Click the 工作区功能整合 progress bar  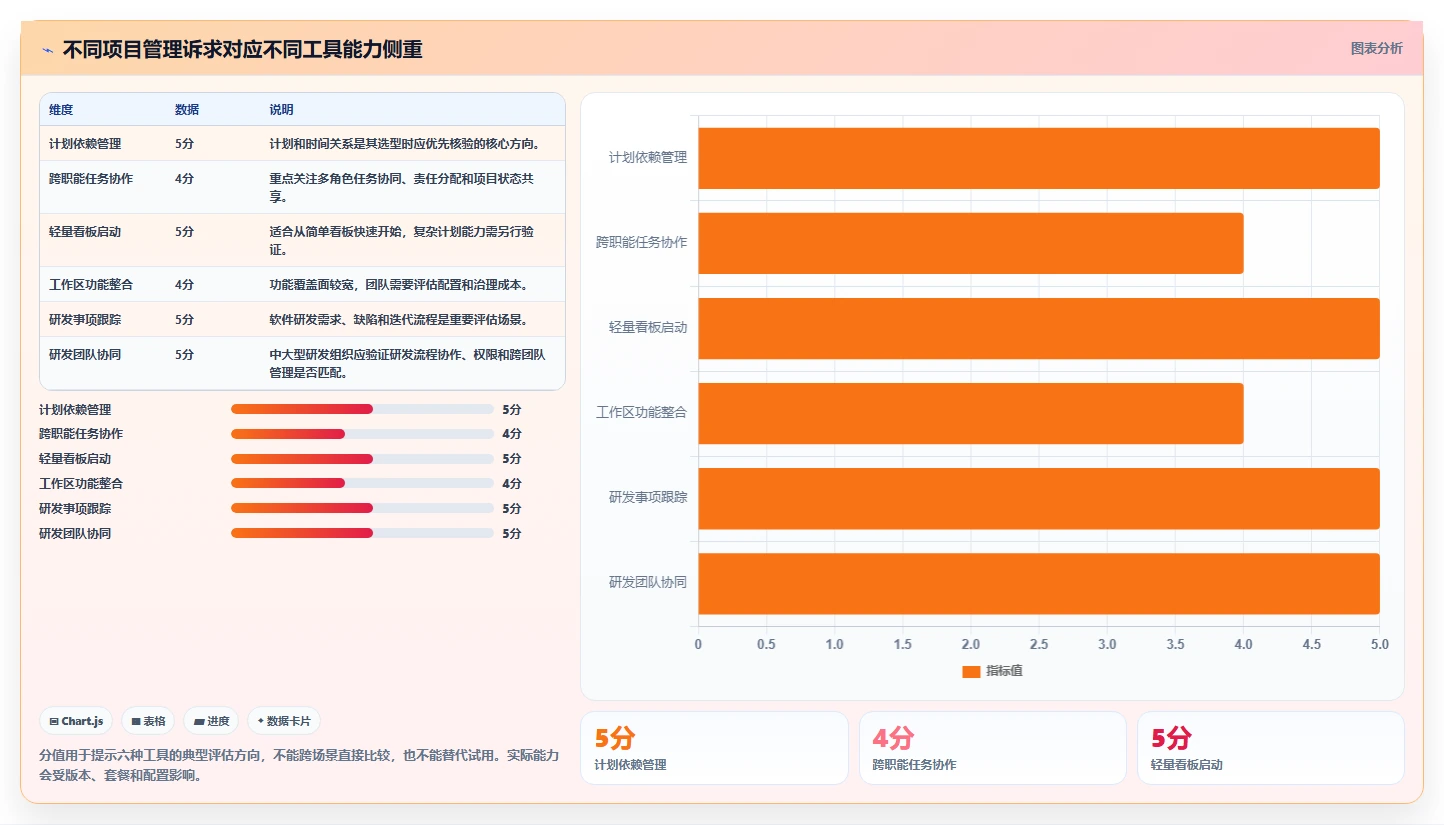coord(362,483)
